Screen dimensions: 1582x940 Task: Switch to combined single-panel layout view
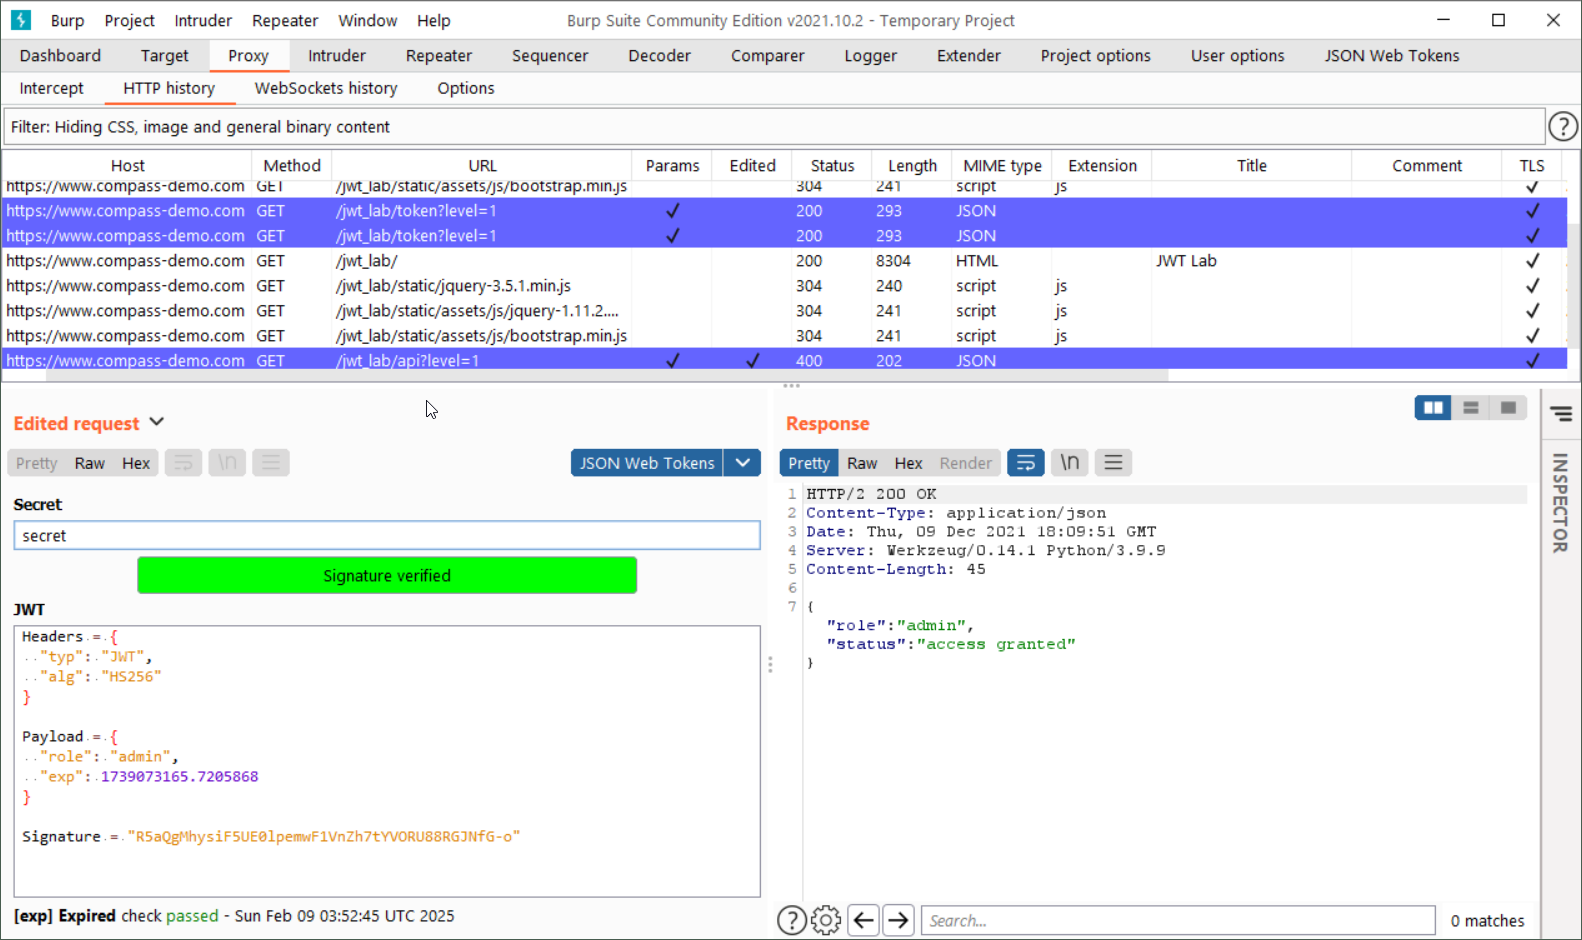click(1508, 408)
